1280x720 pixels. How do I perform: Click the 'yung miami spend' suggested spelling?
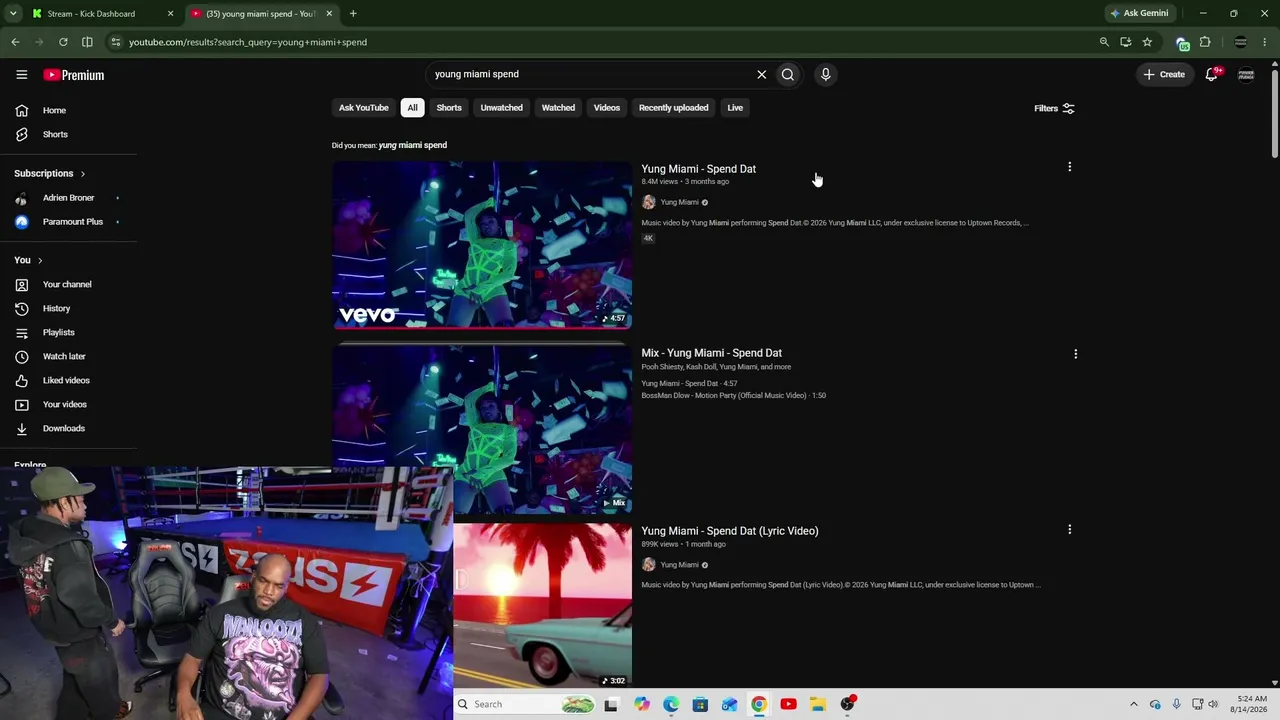pyautogui.click(x=412, y=145)
